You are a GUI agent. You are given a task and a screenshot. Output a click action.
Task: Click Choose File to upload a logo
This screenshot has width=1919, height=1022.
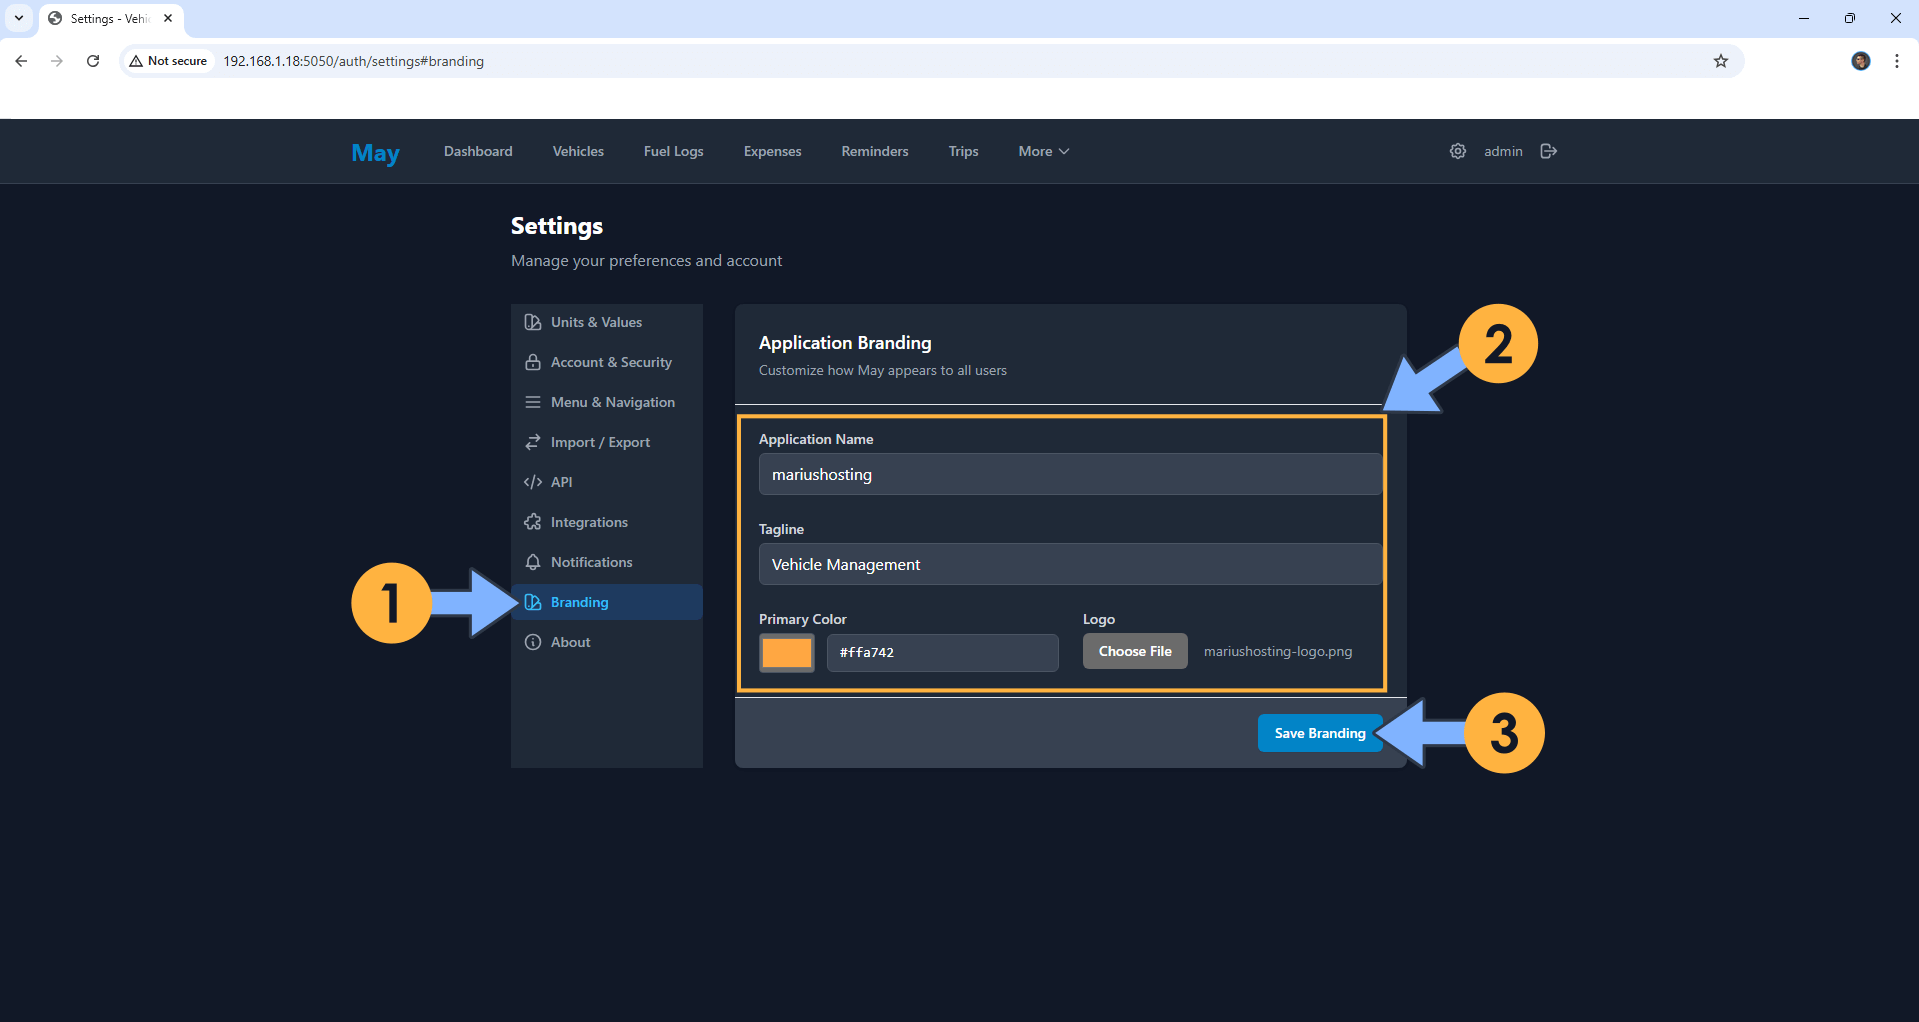pos(1134,650)
